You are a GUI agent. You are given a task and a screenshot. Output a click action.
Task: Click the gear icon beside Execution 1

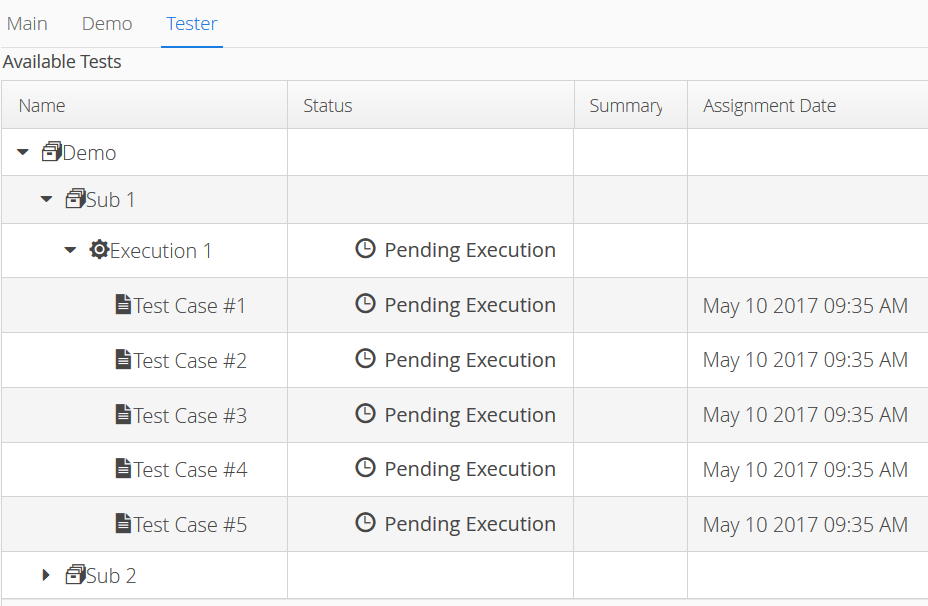(99, 249)
